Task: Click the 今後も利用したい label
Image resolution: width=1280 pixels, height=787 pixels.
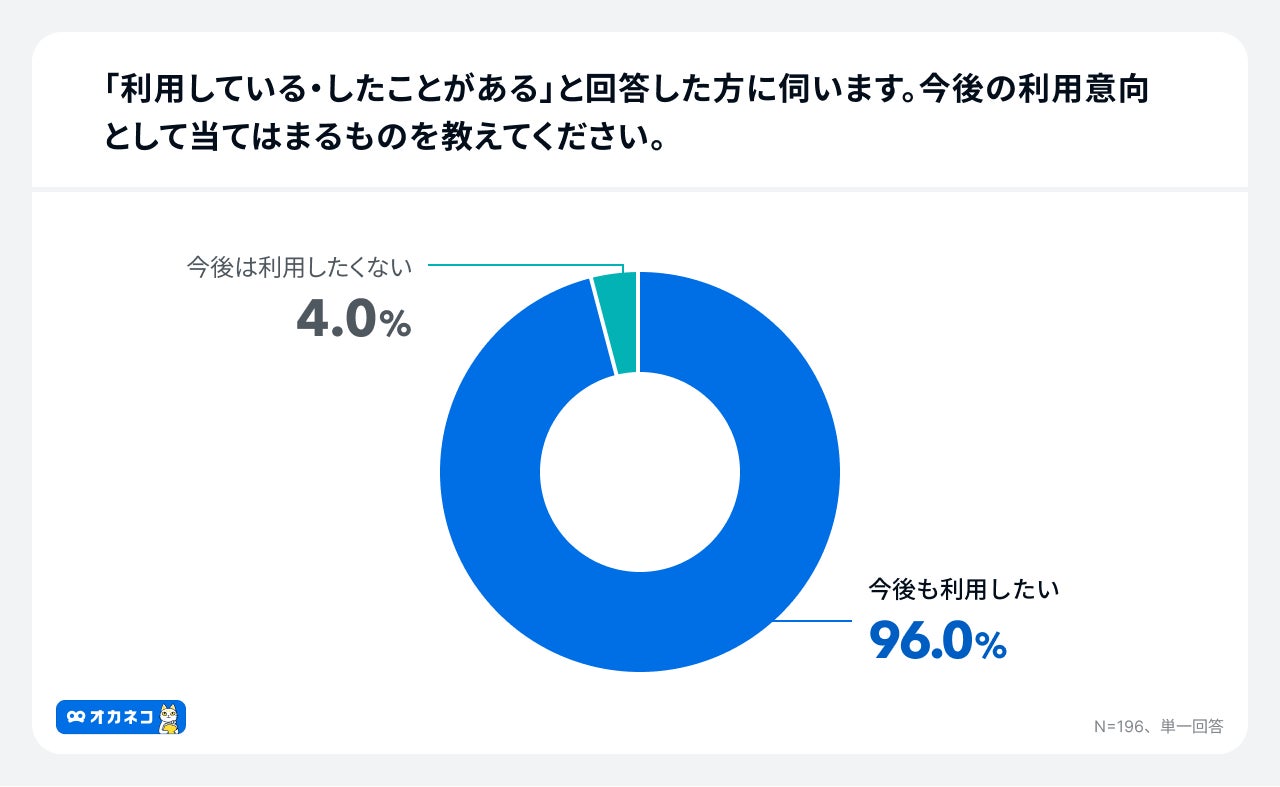Action: click(963, 589)
